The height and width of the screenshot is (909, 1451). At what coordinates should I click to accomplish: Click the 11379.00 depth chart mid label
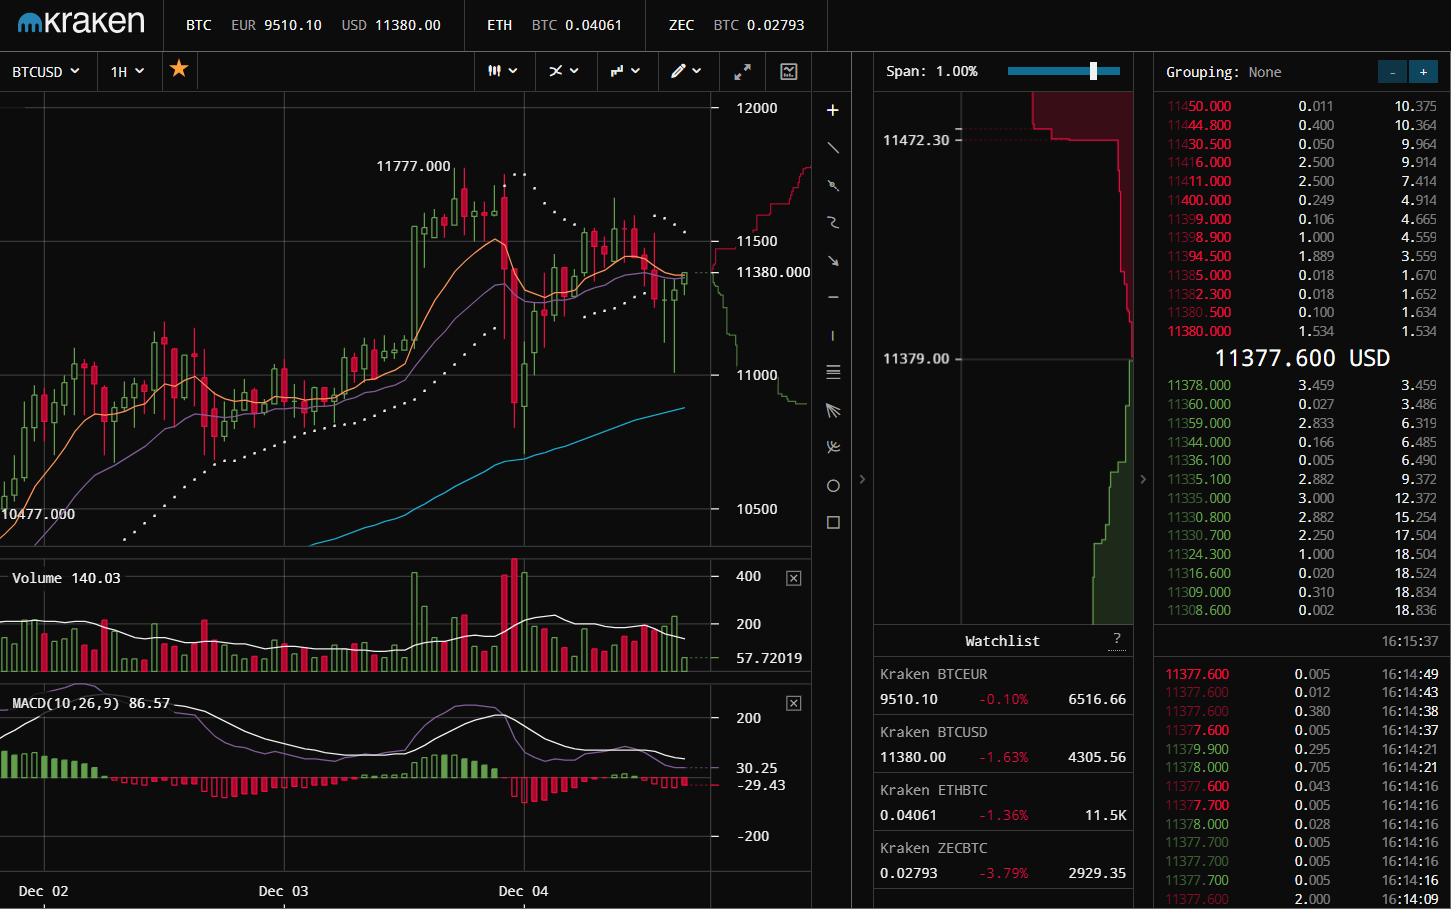point(916,358)
